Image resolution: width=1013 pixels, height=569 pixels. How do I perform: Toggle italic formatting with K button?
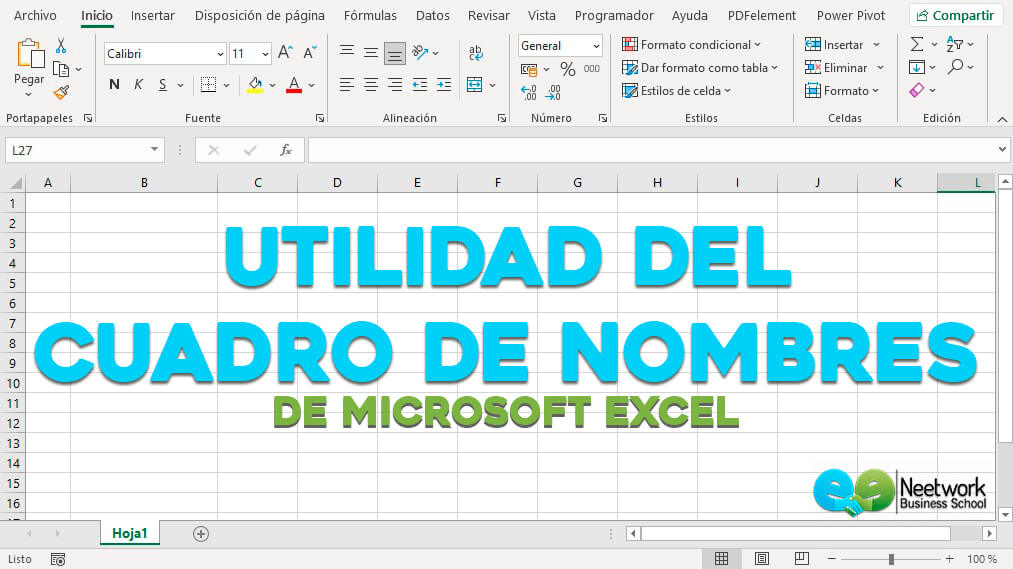(138, 85)
